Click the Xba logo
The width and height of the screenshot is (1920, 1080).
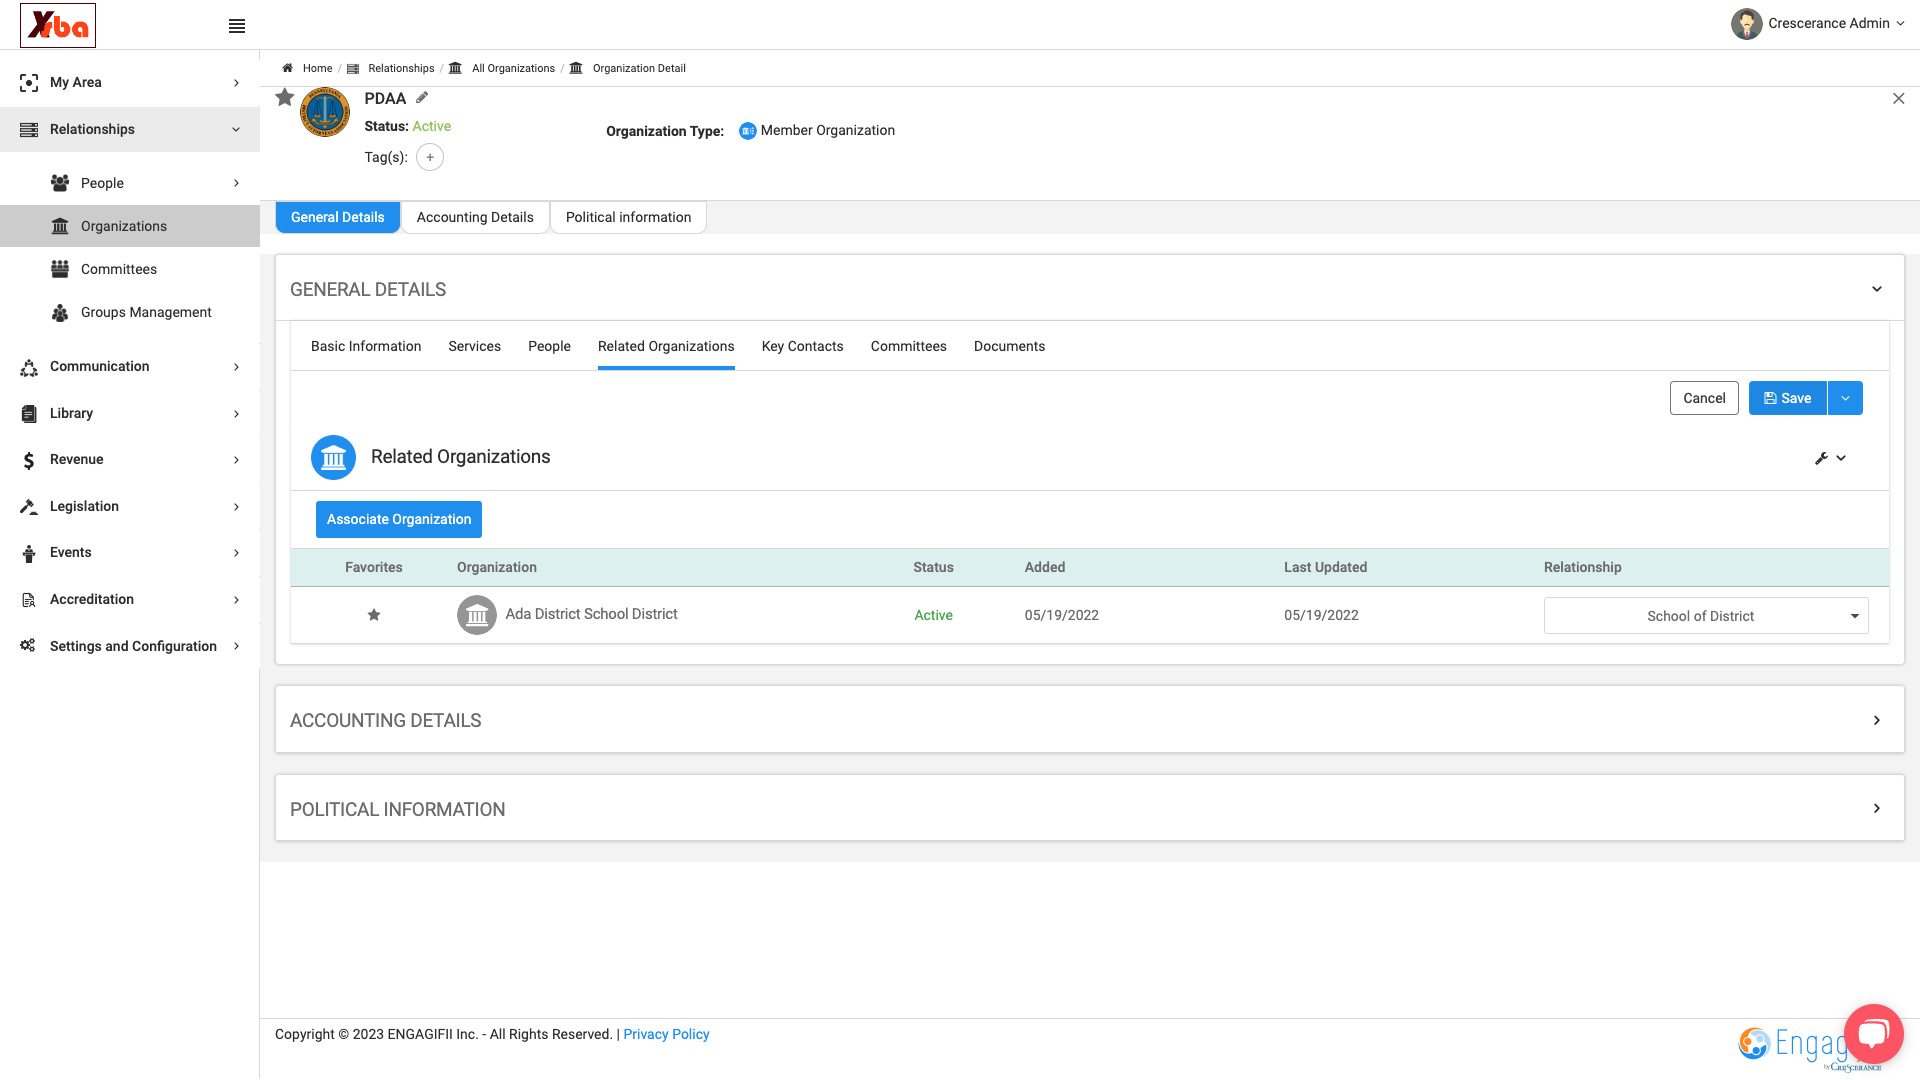pyautogui.click(x=58, y=25)
